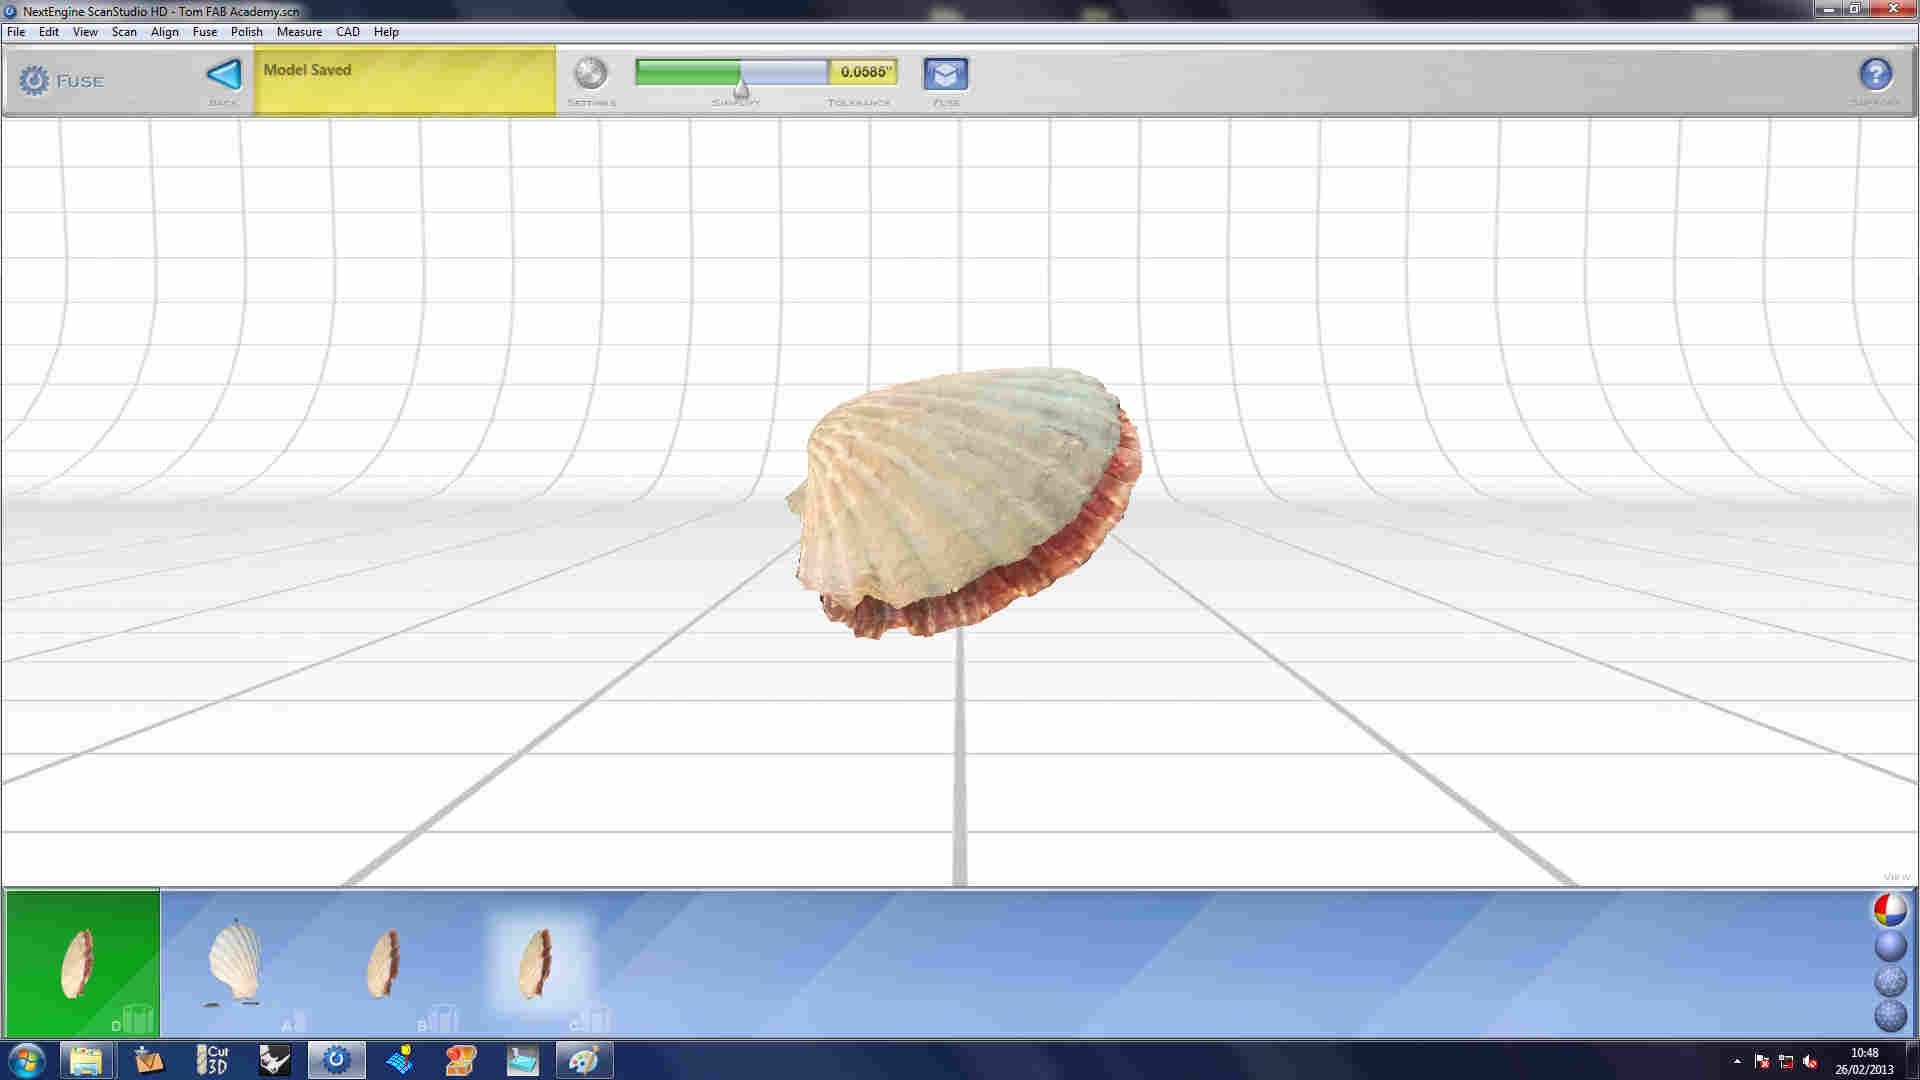The image size is (1920, 1080).
Task: Show hidden system tray icons
Action: [1737, 1061]
